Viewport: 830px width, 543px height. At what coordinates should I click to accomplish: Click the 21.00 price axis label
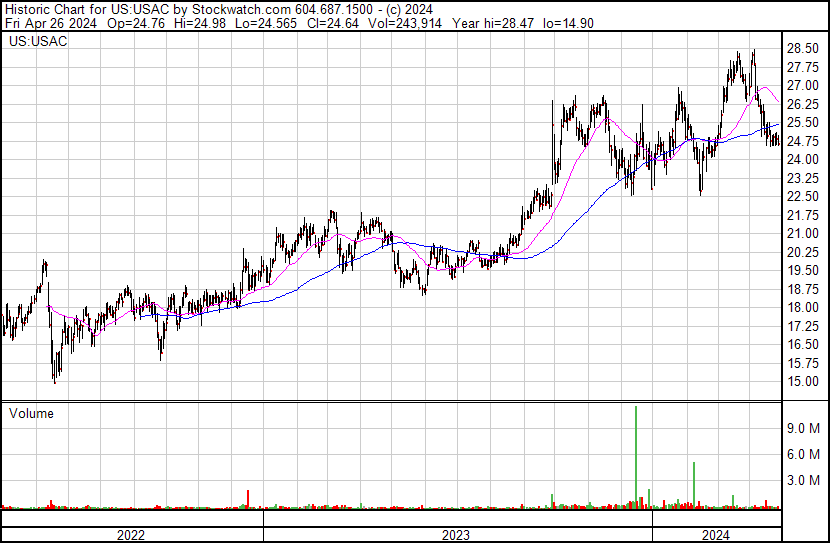tap(803, 233)
